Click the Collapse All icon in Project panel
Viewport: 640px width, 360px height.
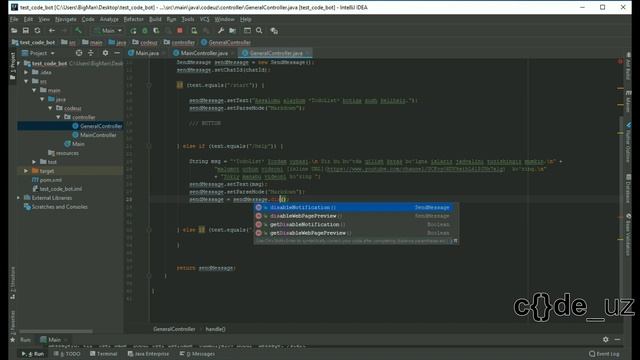[x=91, y=53]
